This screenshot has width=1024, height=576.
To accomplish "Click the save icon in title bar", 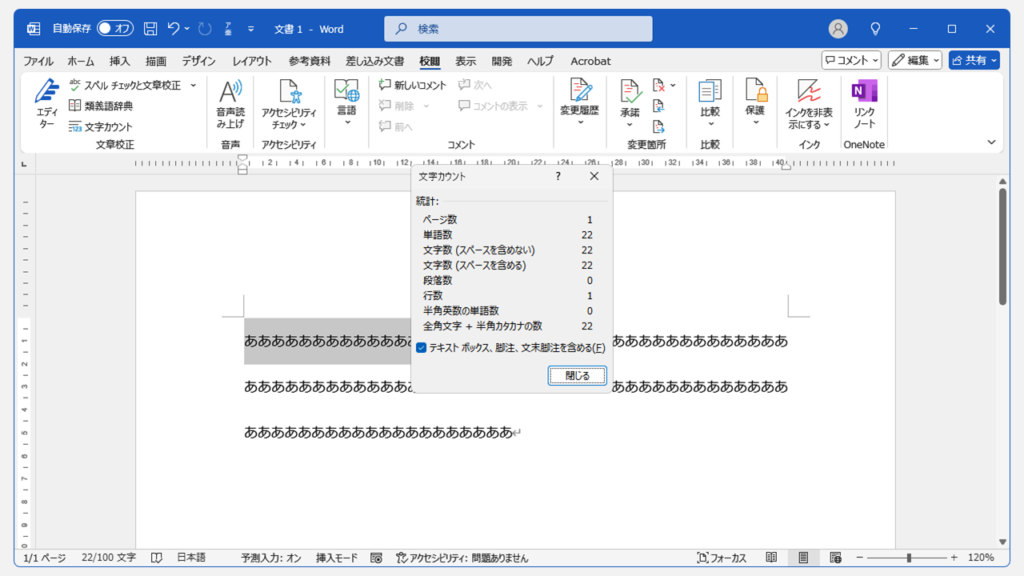I will (150, 29).
